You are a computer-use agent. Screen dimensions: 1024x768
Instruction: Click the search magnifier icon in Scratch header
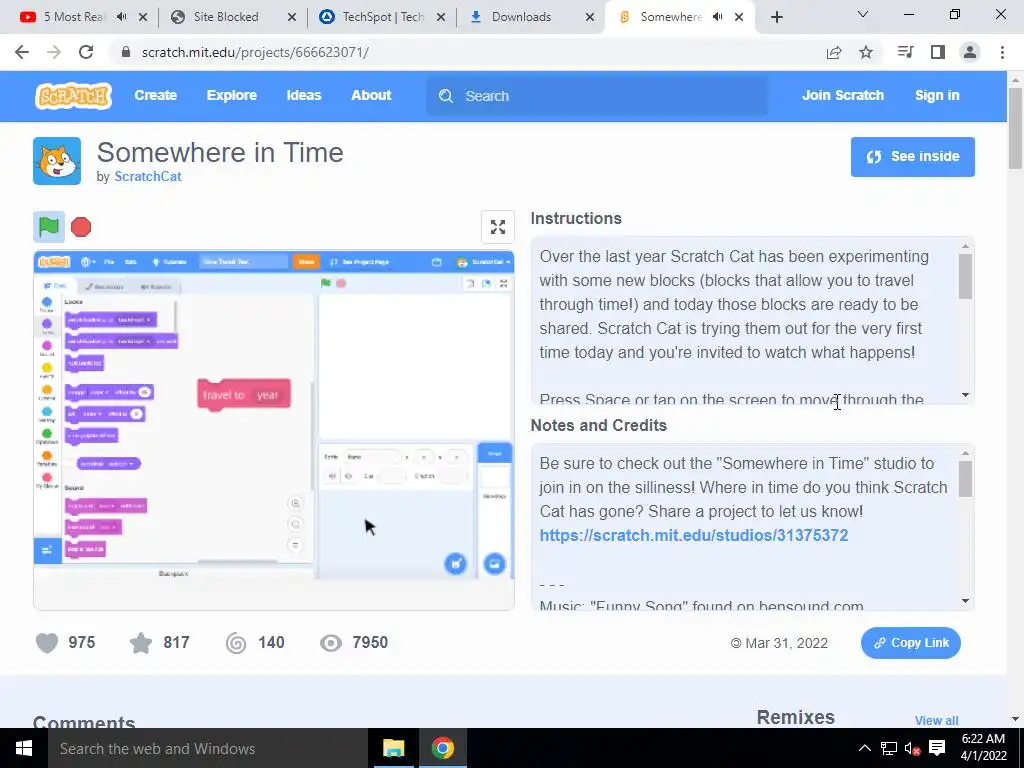tap(446, 96)
